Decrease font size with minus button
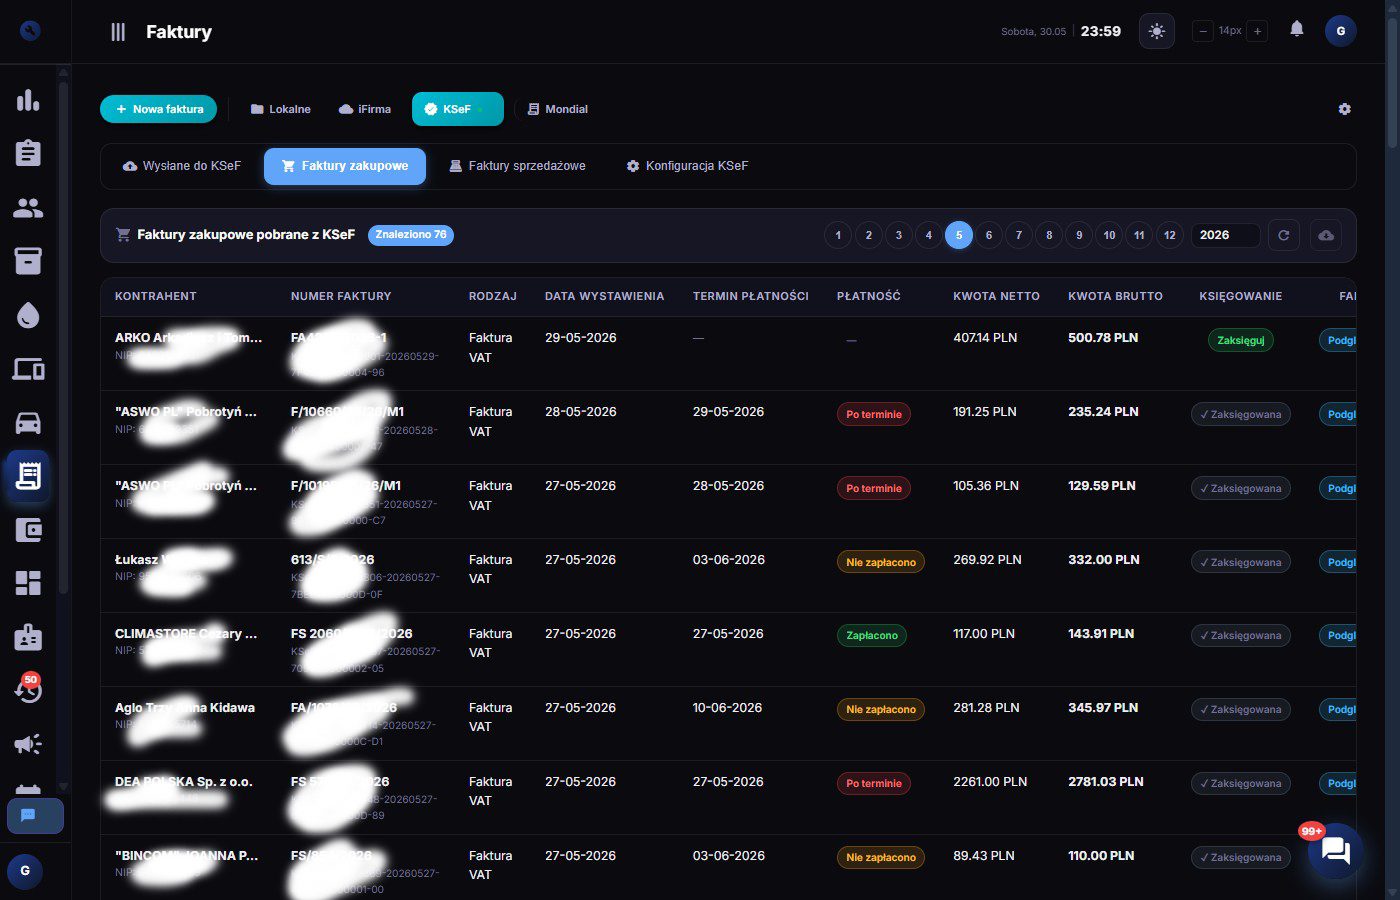1400x900 pixels. pyautogui.click(x=1203, y=31)
